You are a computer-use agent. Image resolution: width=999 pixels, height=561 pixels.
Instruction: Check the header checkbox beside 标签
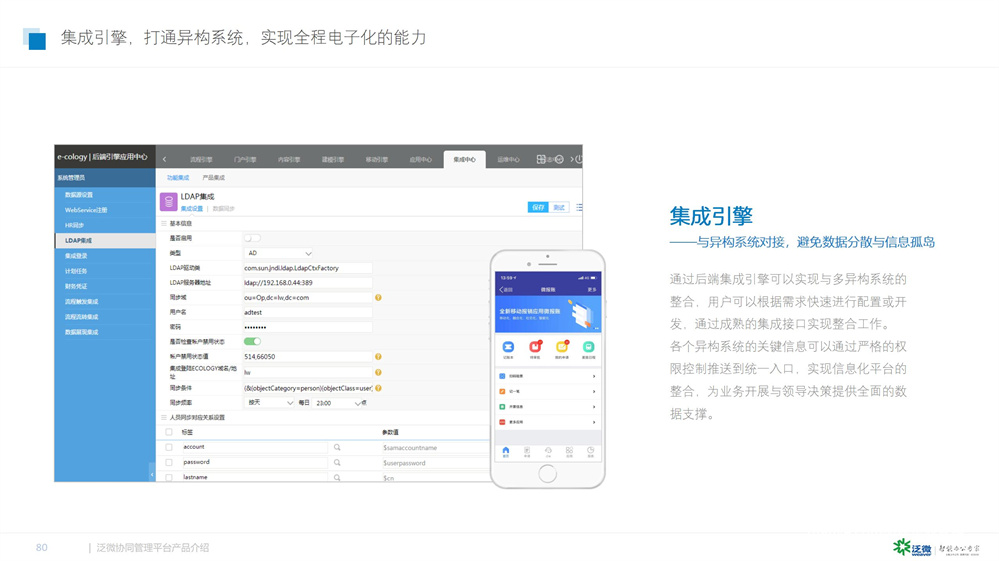tap(169, 432)
